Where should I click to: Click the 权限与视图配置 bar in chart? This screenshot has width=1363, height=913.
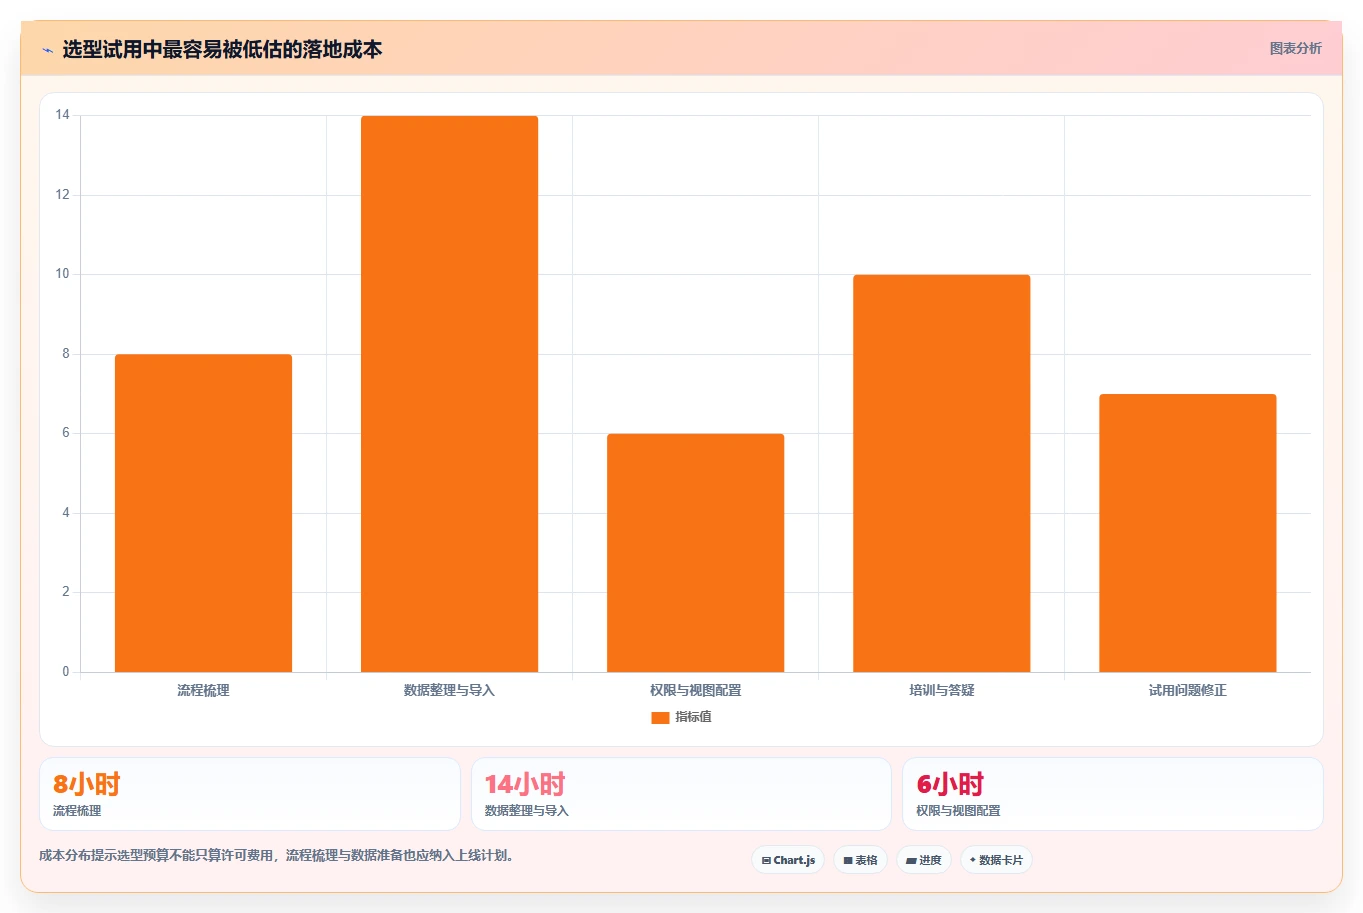coord(695,553)
